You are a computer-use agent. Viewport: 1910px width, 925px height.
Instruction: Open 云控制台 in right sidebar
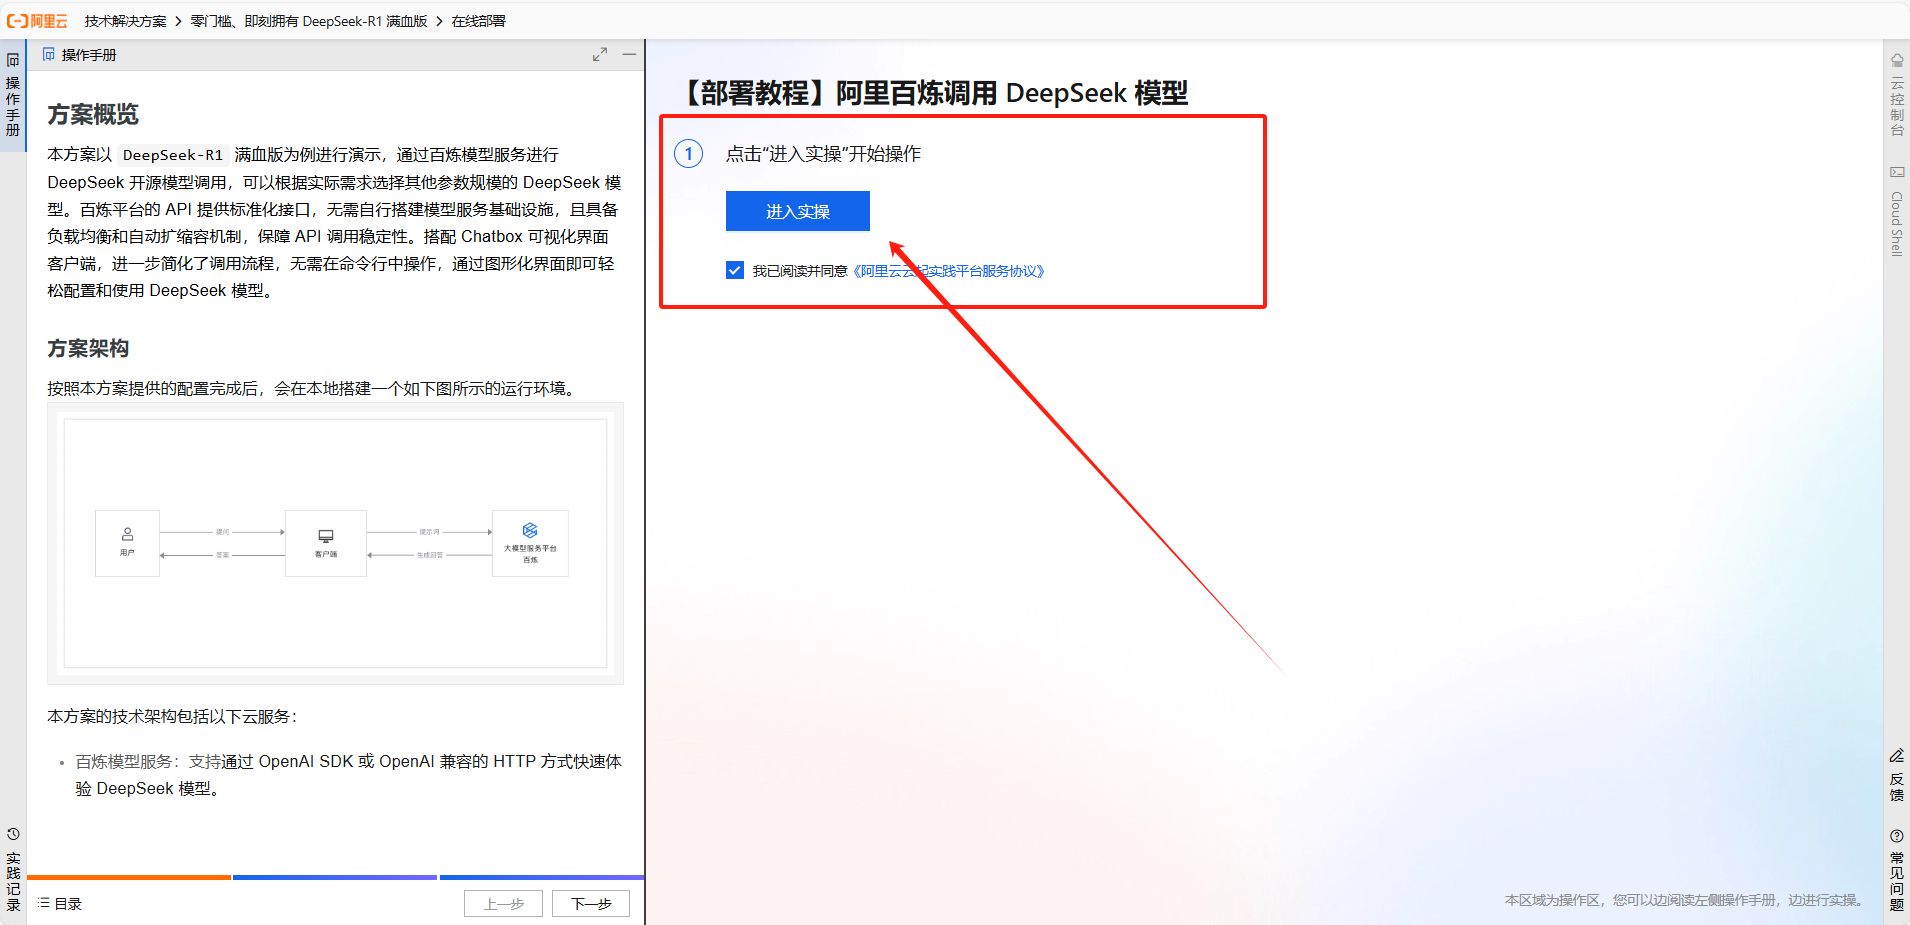(1897, 95)
